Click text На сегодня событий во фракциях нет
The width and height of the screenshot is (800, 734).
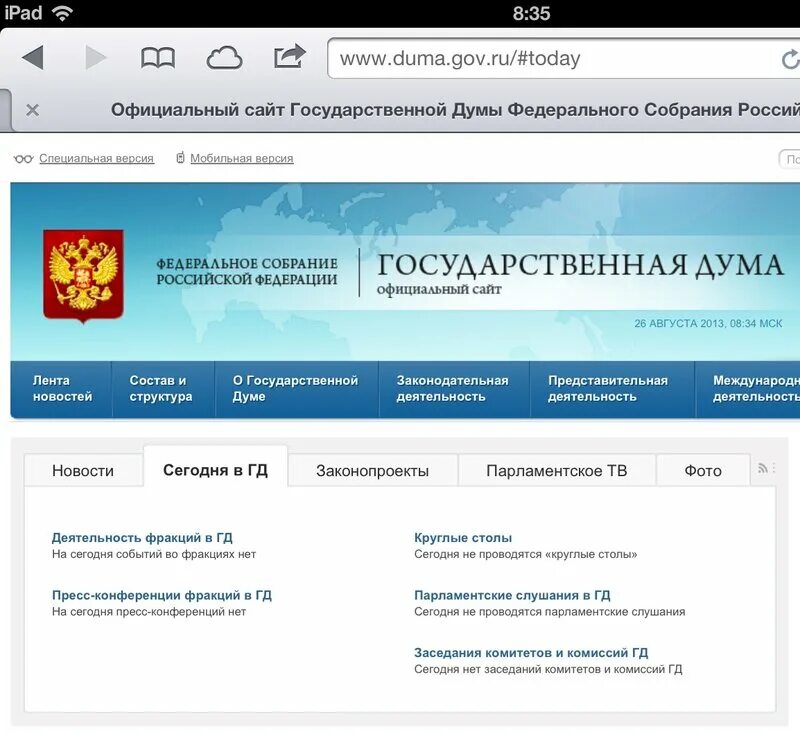tap(154, 554)
